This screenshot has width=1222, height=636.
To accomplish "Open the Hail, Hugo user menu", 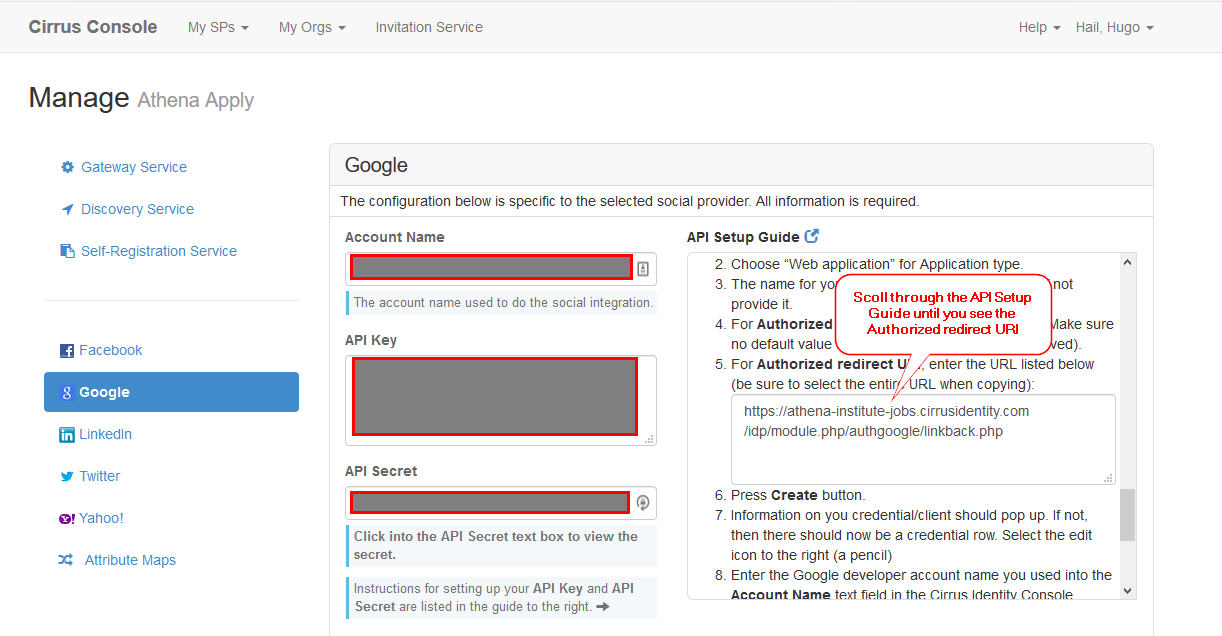I will tap(1115, 27).
